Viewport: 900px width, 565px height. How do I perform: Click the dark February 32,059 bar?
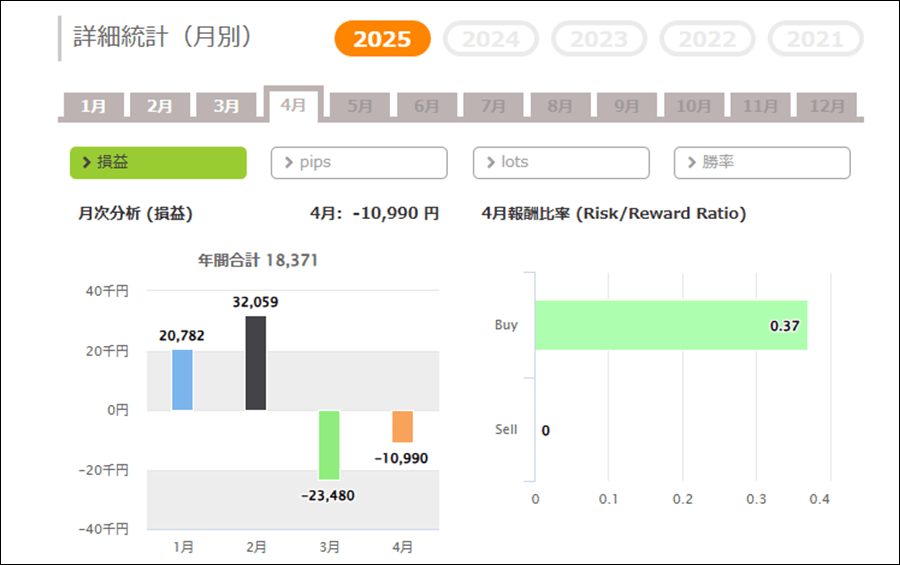(256, 362)
